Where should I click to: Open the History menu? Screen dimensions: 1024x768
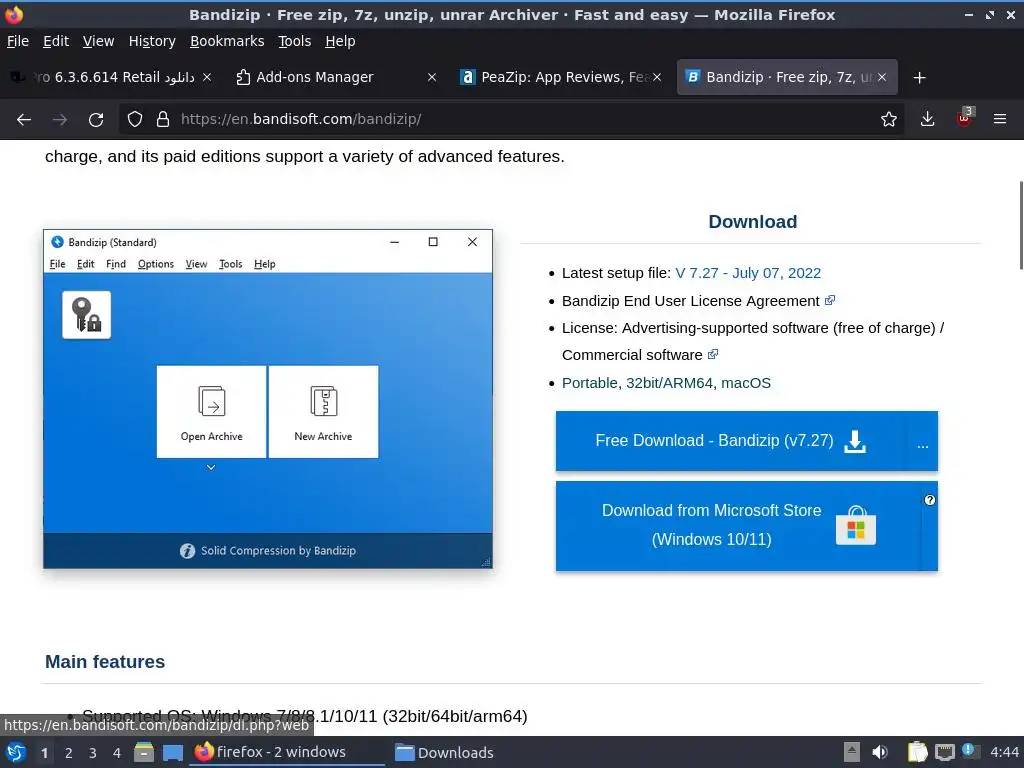152,41
